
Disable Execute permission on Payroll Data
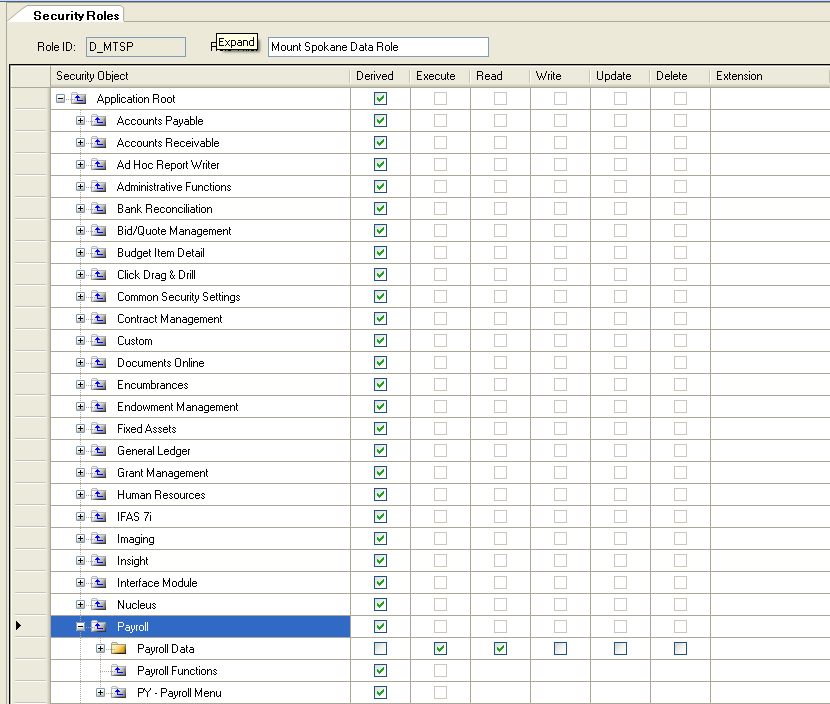point(440,648)
